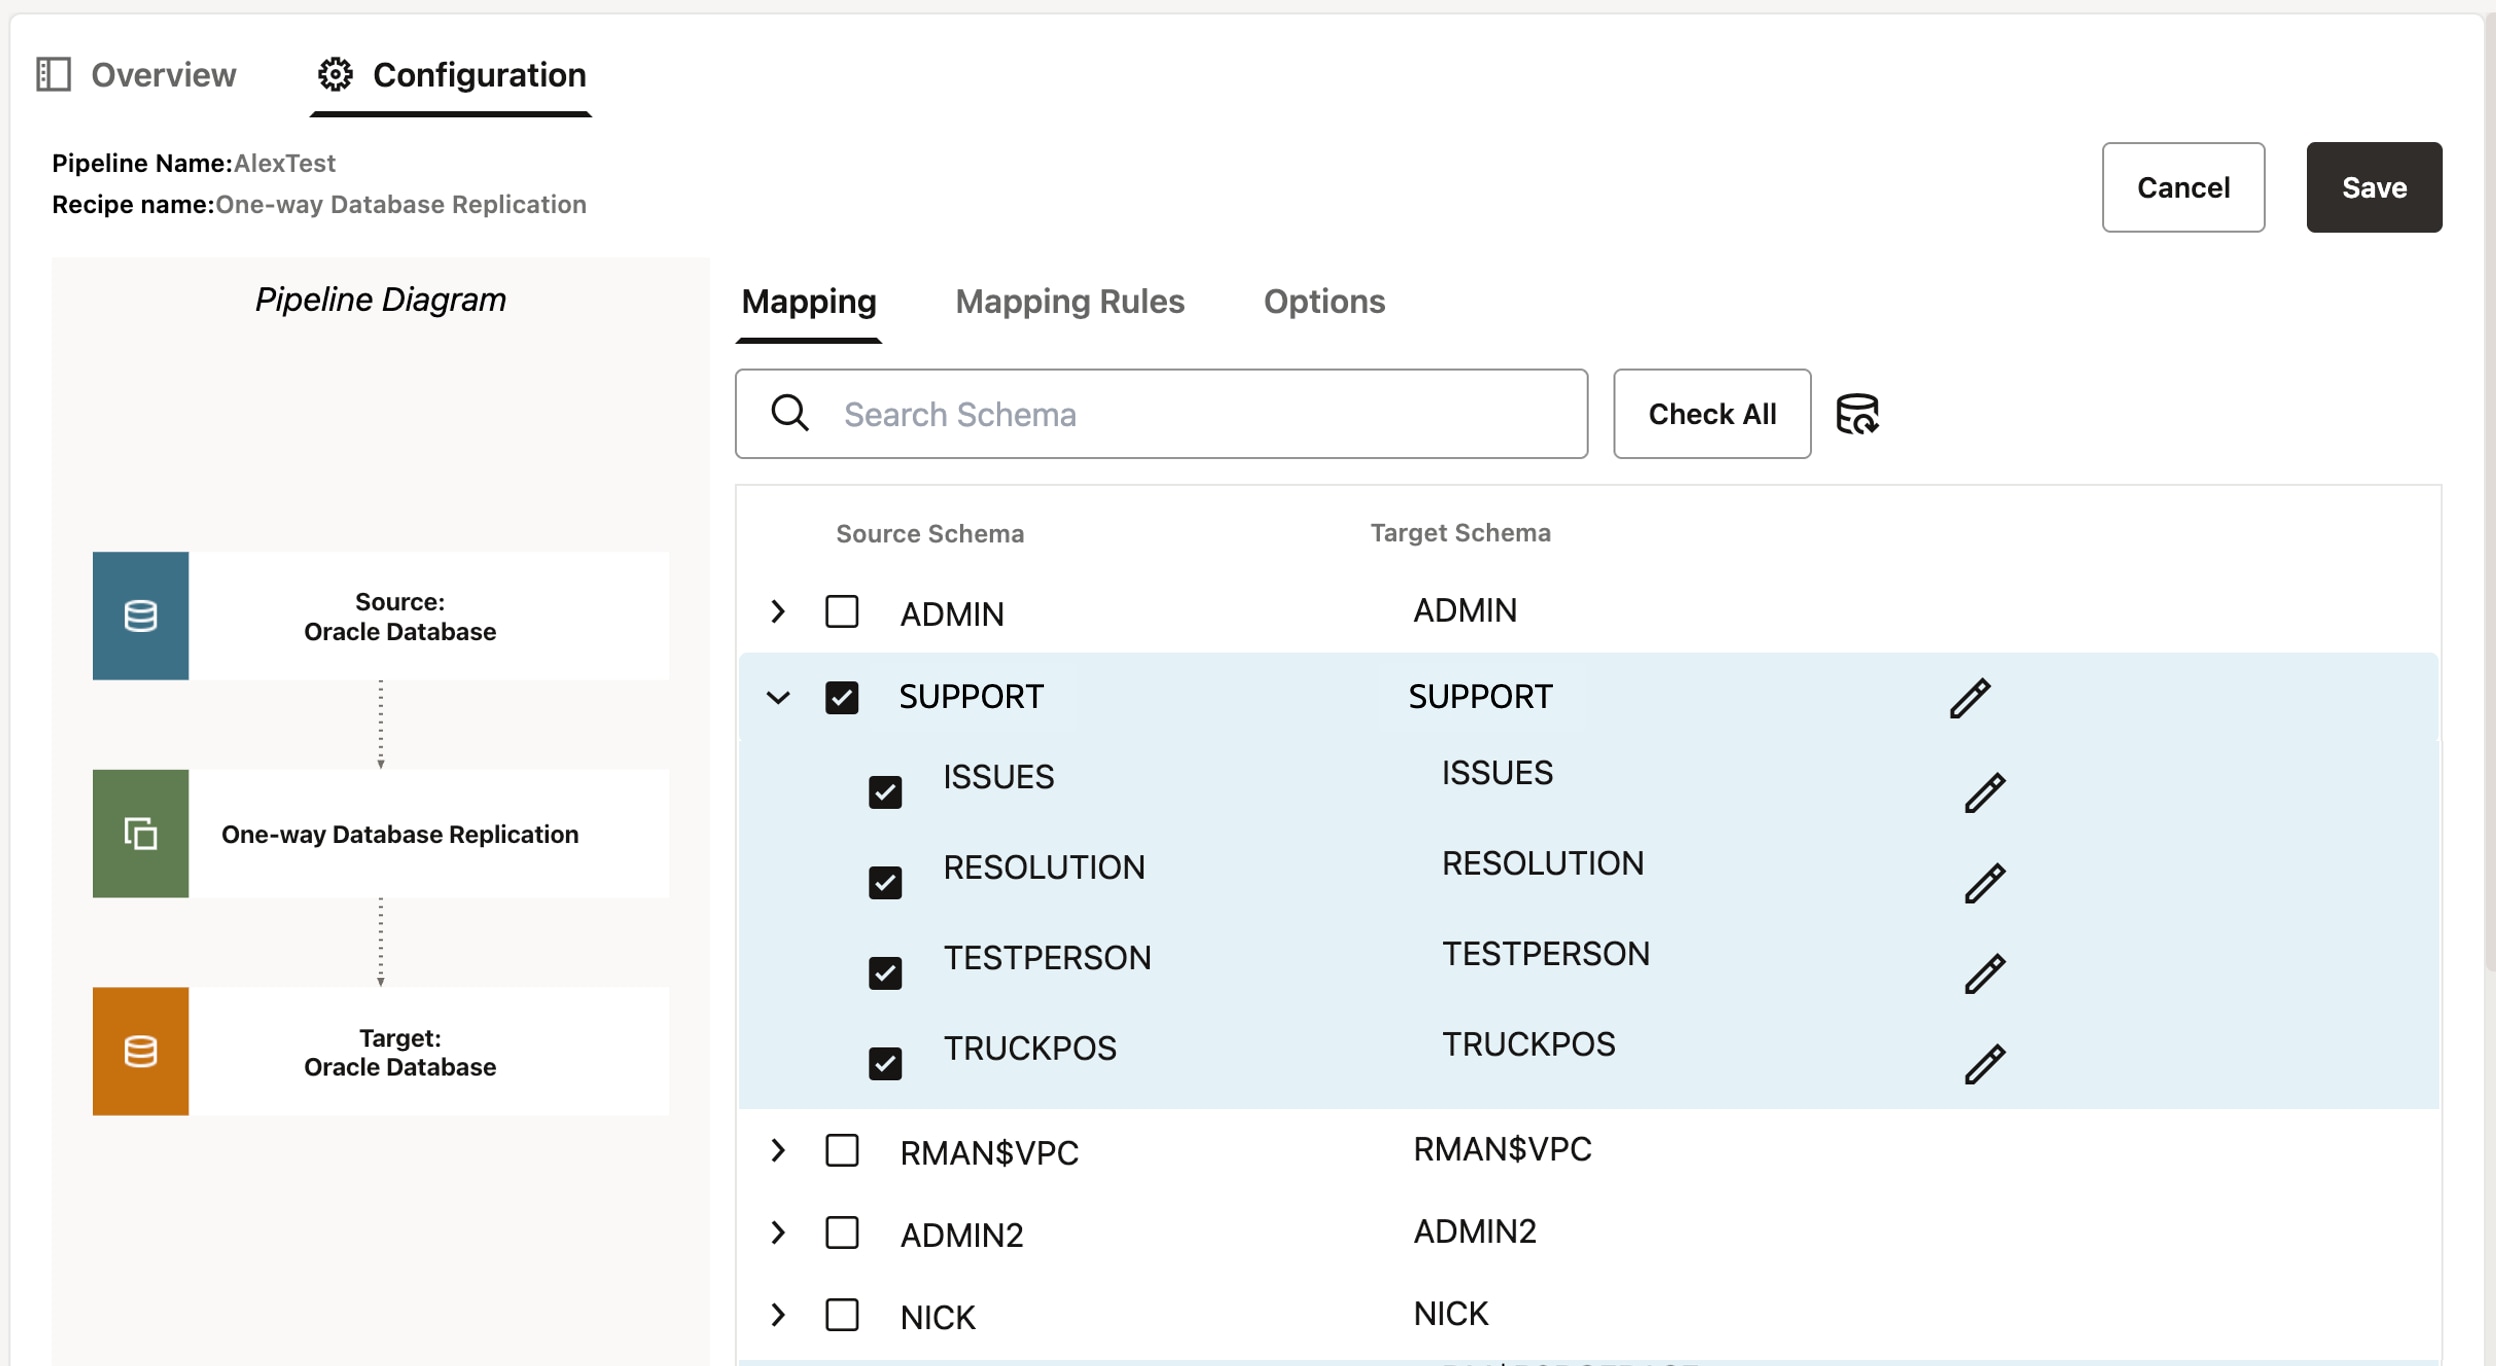Viewport: 2496px width, 1366px height.
Task: Click the Overview panel icon
Action: (x=53, y=74)
